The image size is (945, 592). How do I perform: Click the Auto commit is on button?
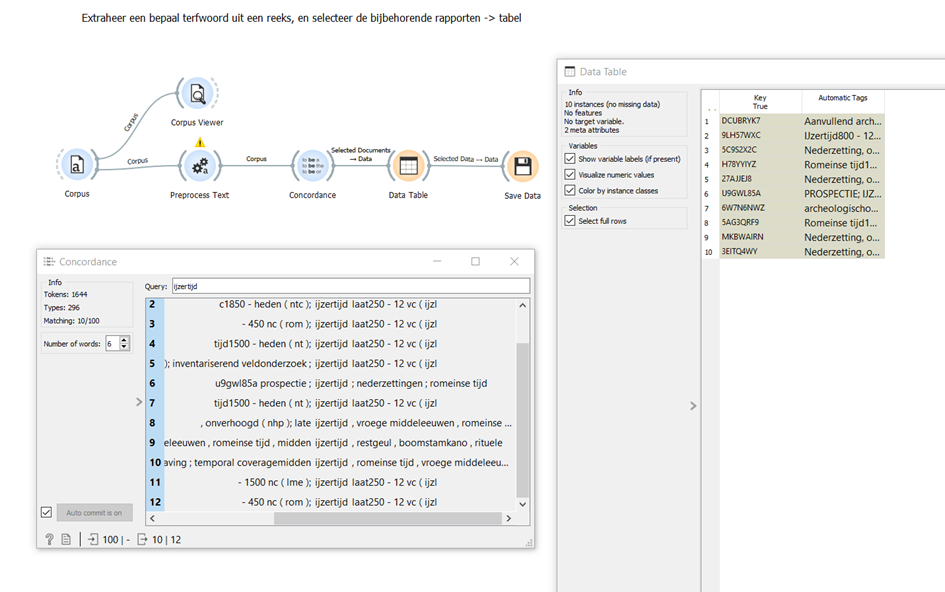[x=94, y=513]
